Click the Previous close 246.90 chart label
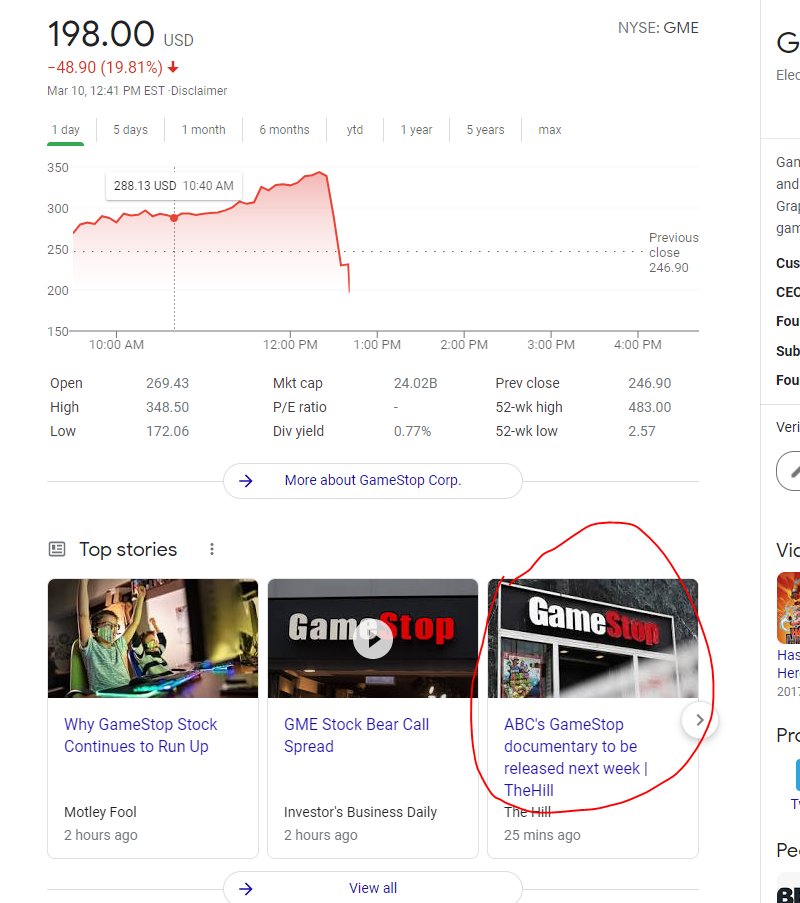This screenshot has width=800, height=903. pos(673,252)
